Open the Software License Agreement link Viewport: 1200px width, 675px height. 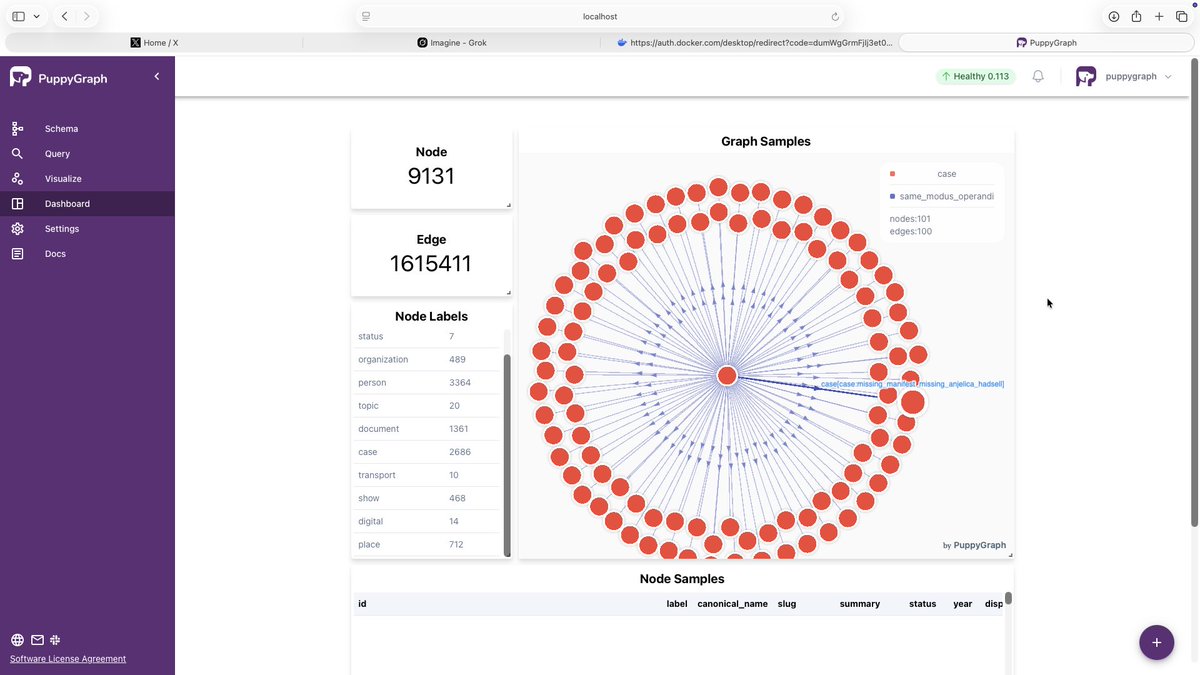point(68,659)
